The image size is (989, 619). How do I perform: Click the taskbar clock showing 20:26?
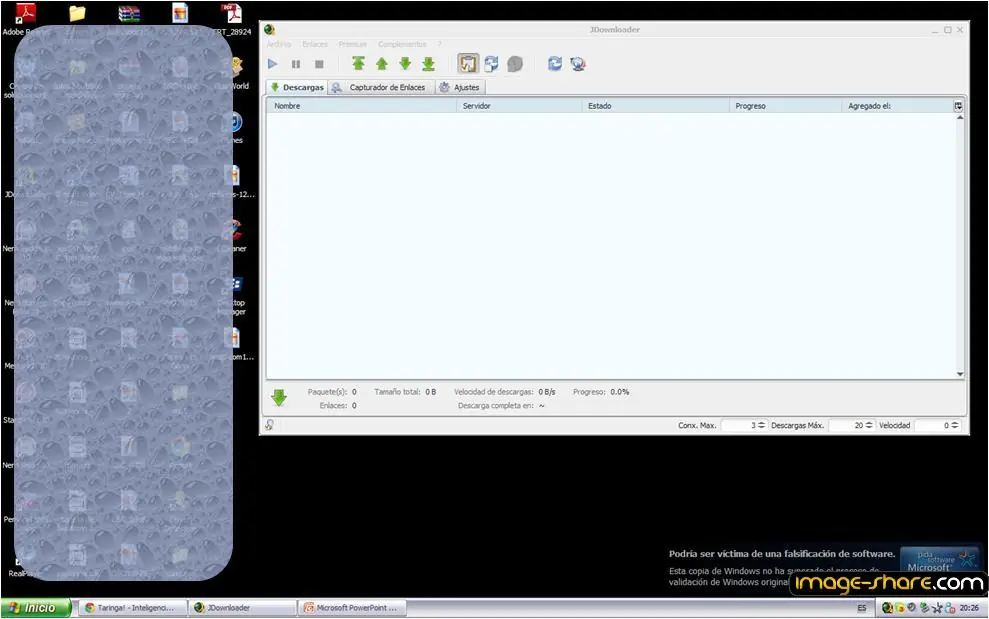tap(969, 608)
